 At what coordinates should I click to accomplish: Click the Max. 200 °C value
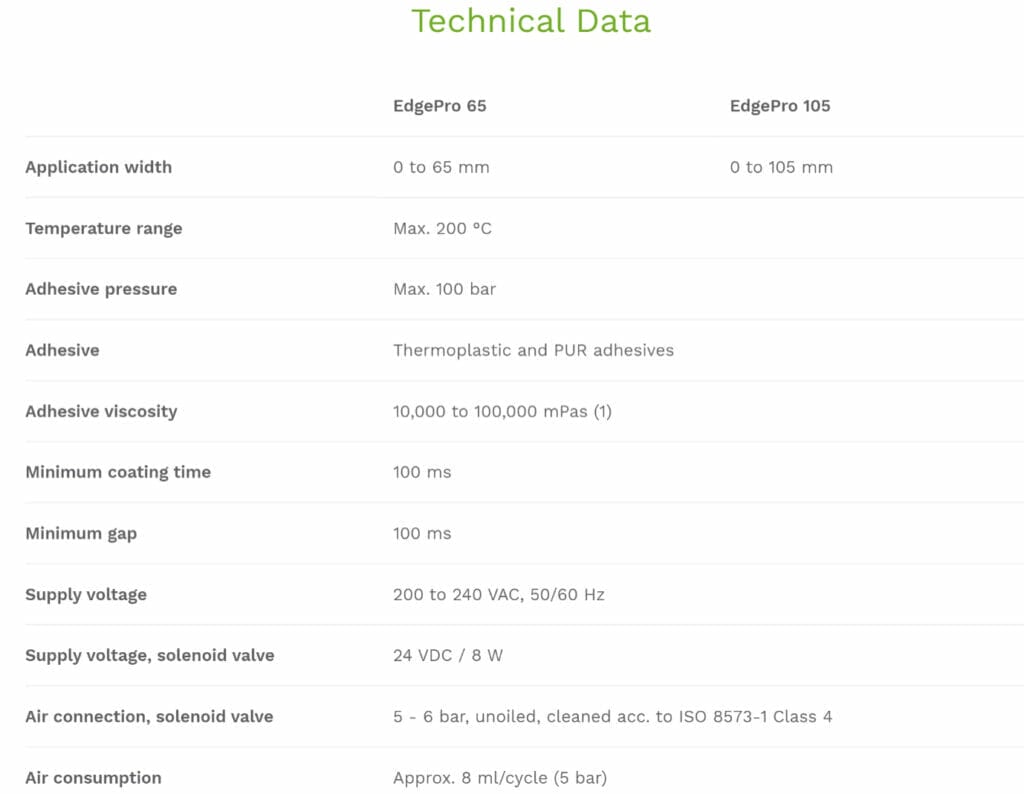(442, 228)
